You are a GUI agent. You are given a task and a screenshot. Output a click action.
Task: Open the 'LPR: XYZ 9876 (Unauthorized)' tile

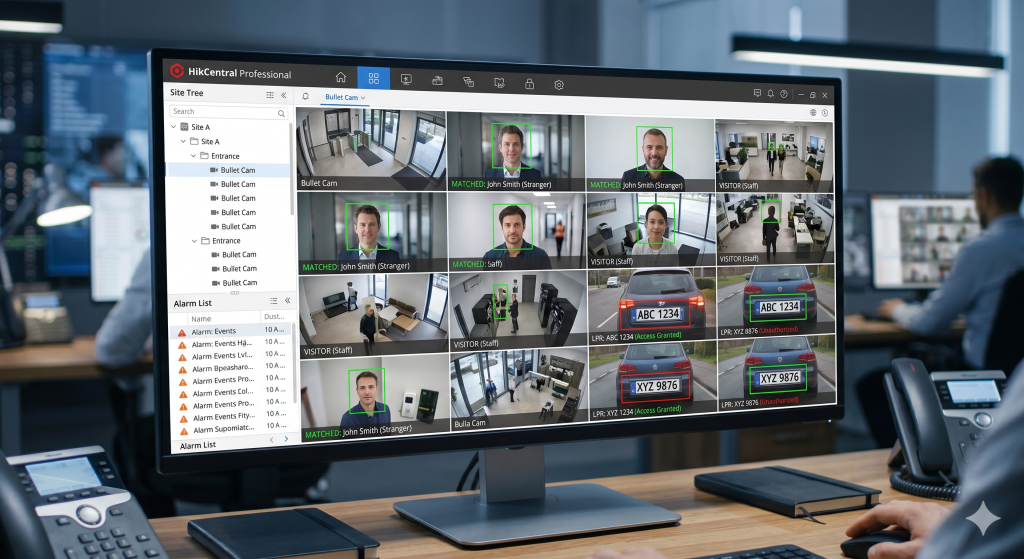coord(777,373)
